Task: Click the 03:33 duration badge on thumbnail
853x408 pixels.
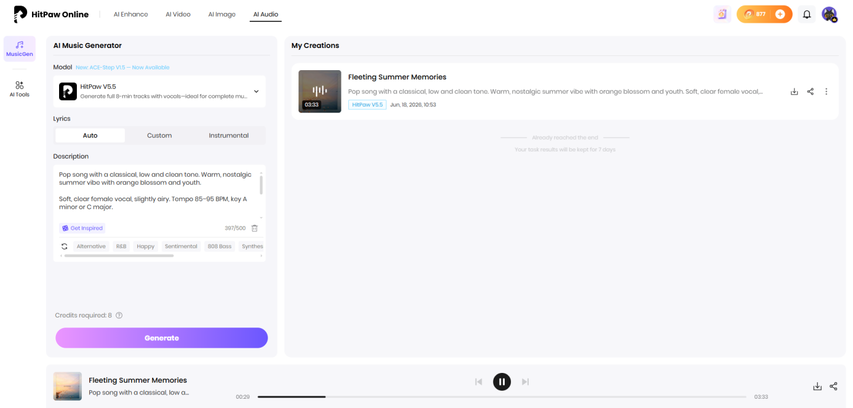Action: point(312,104)
